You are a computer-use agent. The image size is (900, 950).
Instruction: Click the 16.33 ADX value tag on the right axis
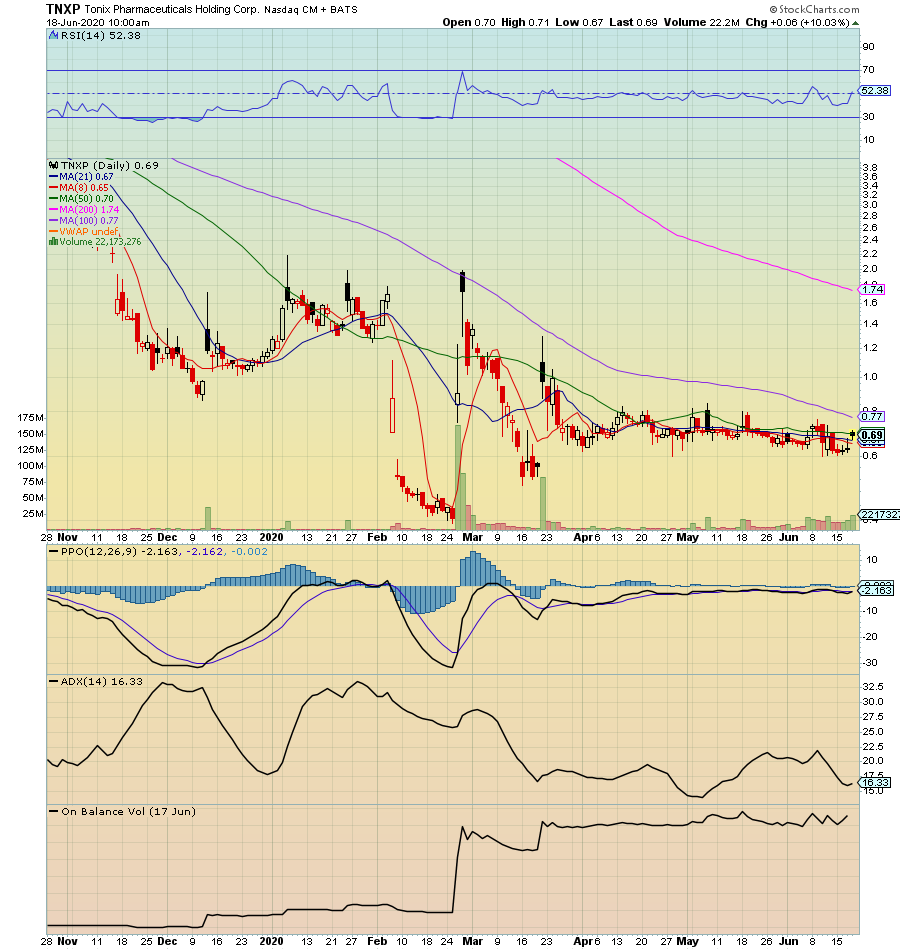875,782
